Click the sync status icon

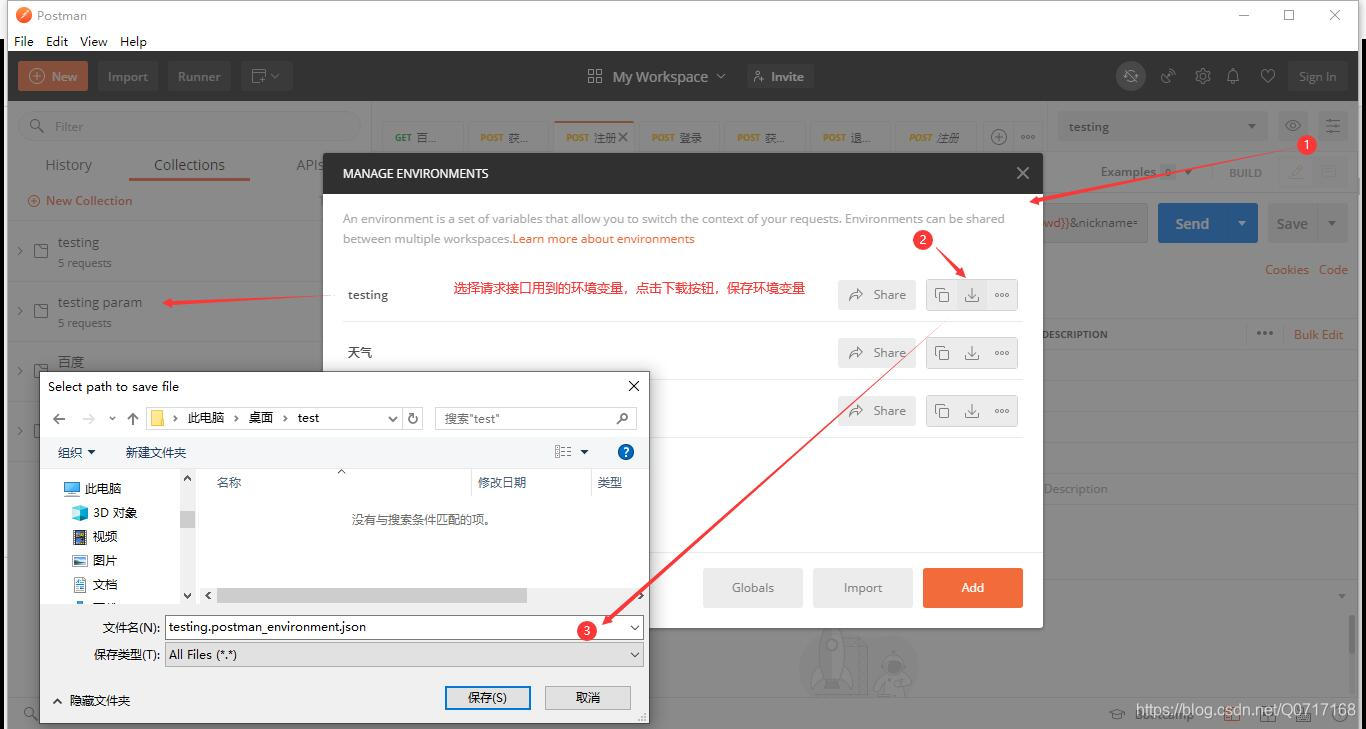(x=1131, y=76)
